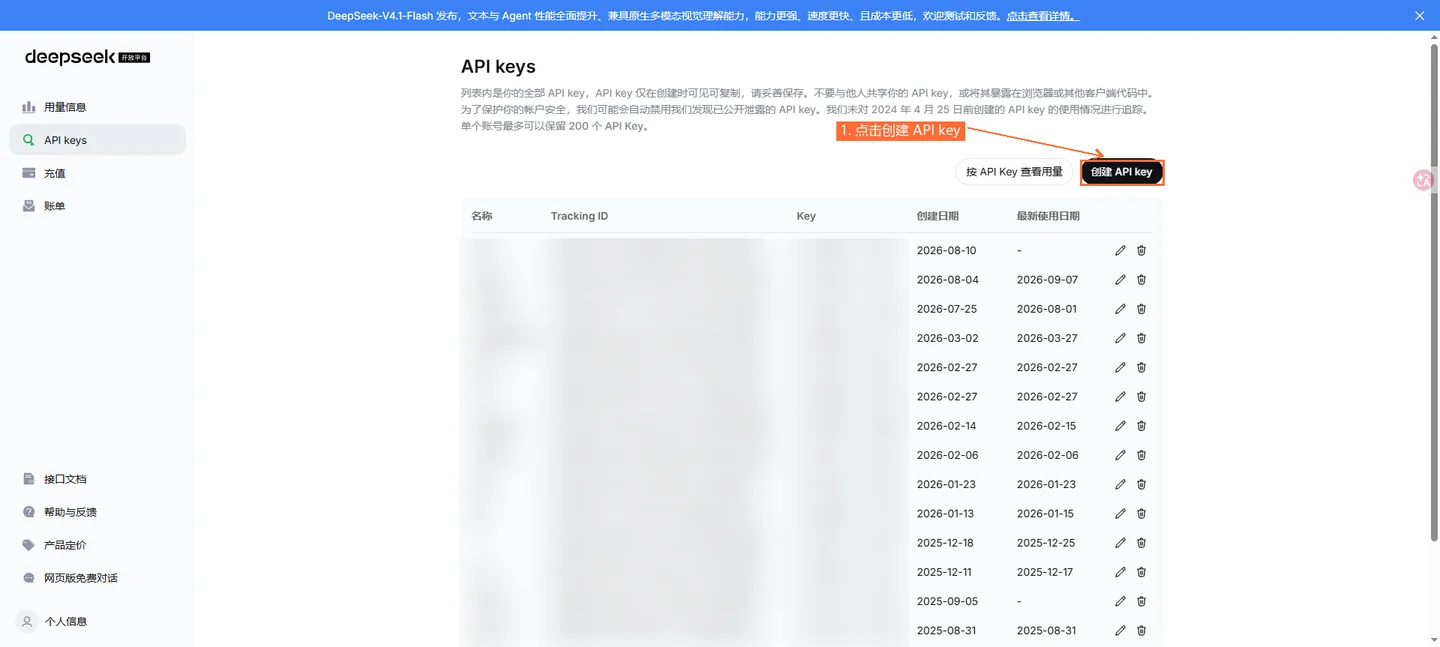
Task: Click creation date 2025-09-05
Action: (947, 601)
